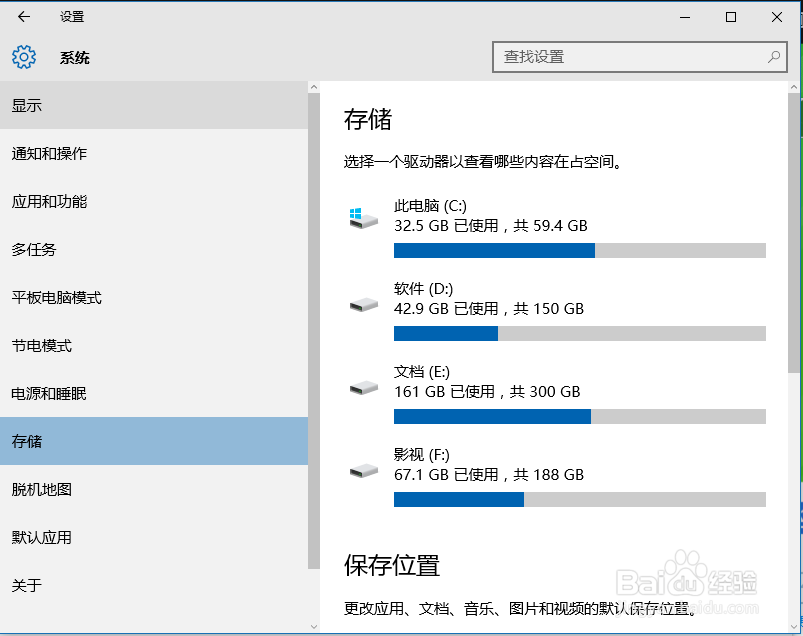
Task: Type in the 查找设置 search box
Action: 630,57
